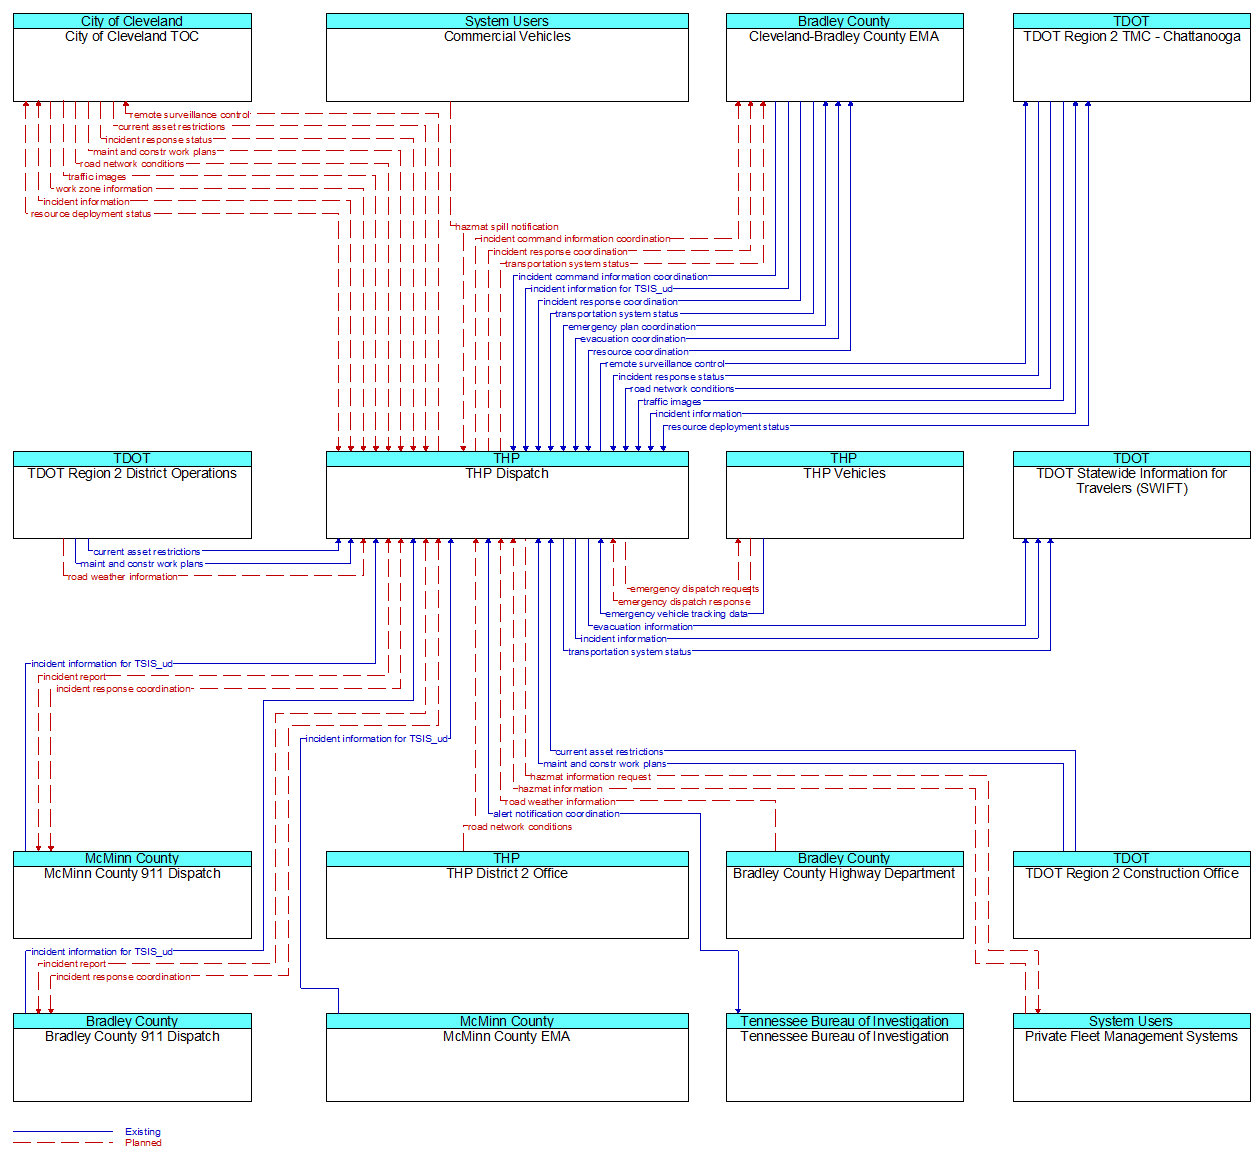Click 'road weather information' label under District Operations
The height and width of the screenshot is (1160, 1260).
pyautogui.click(x=123, y=577)
